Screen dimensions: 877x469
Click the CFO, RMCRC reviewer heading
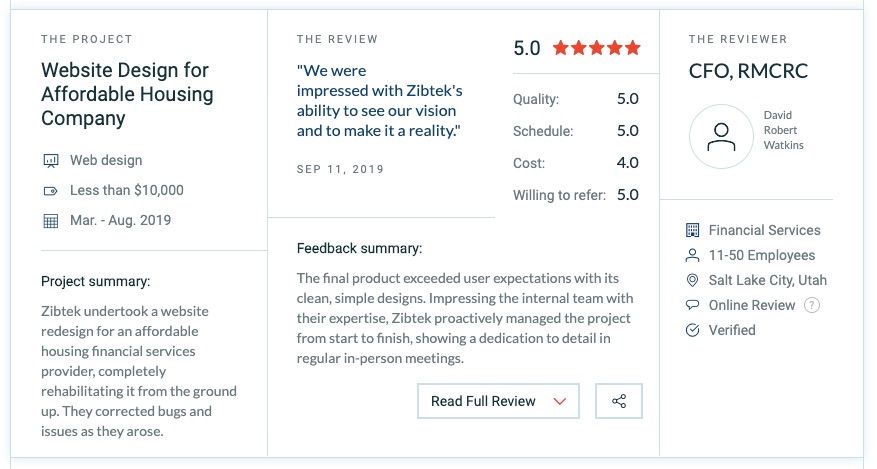coord(748,71)
